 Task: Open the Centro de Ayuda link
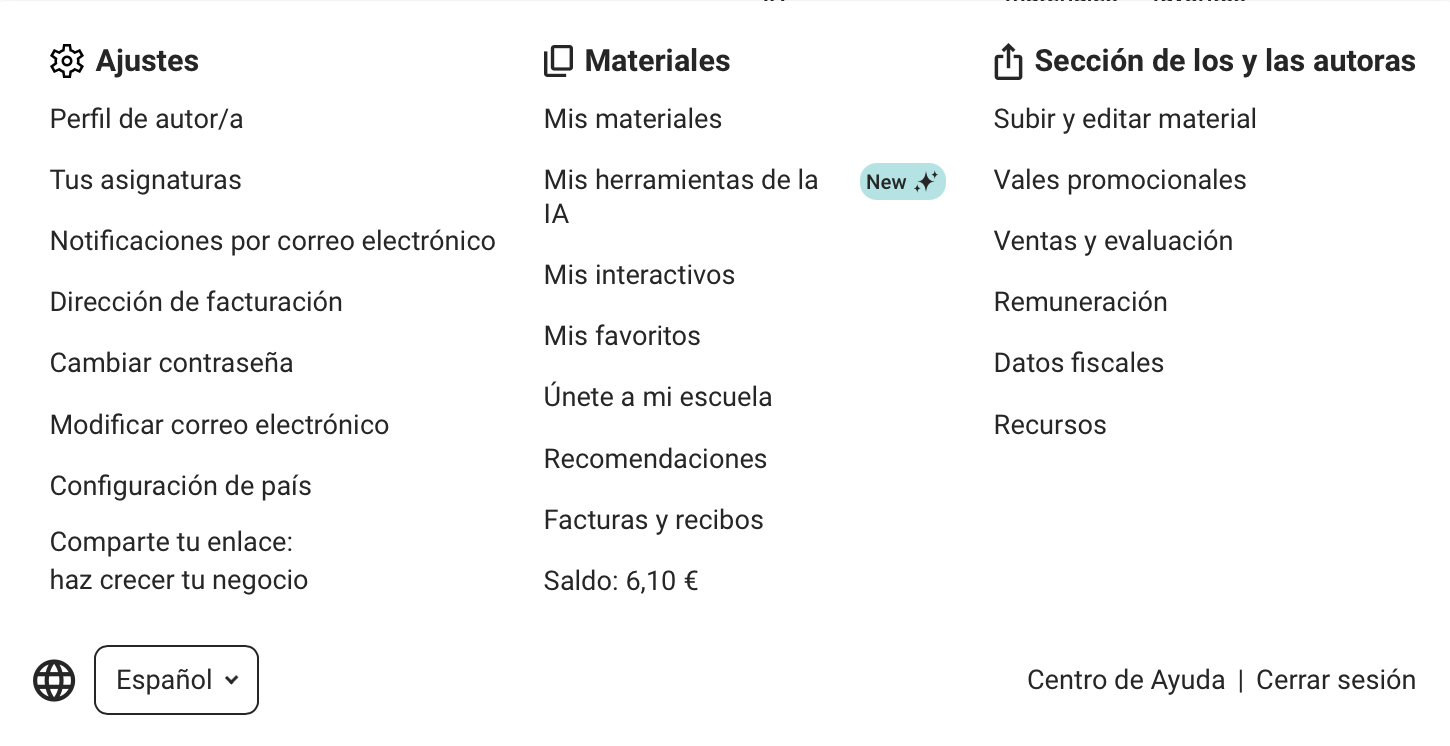point(1125,680)
